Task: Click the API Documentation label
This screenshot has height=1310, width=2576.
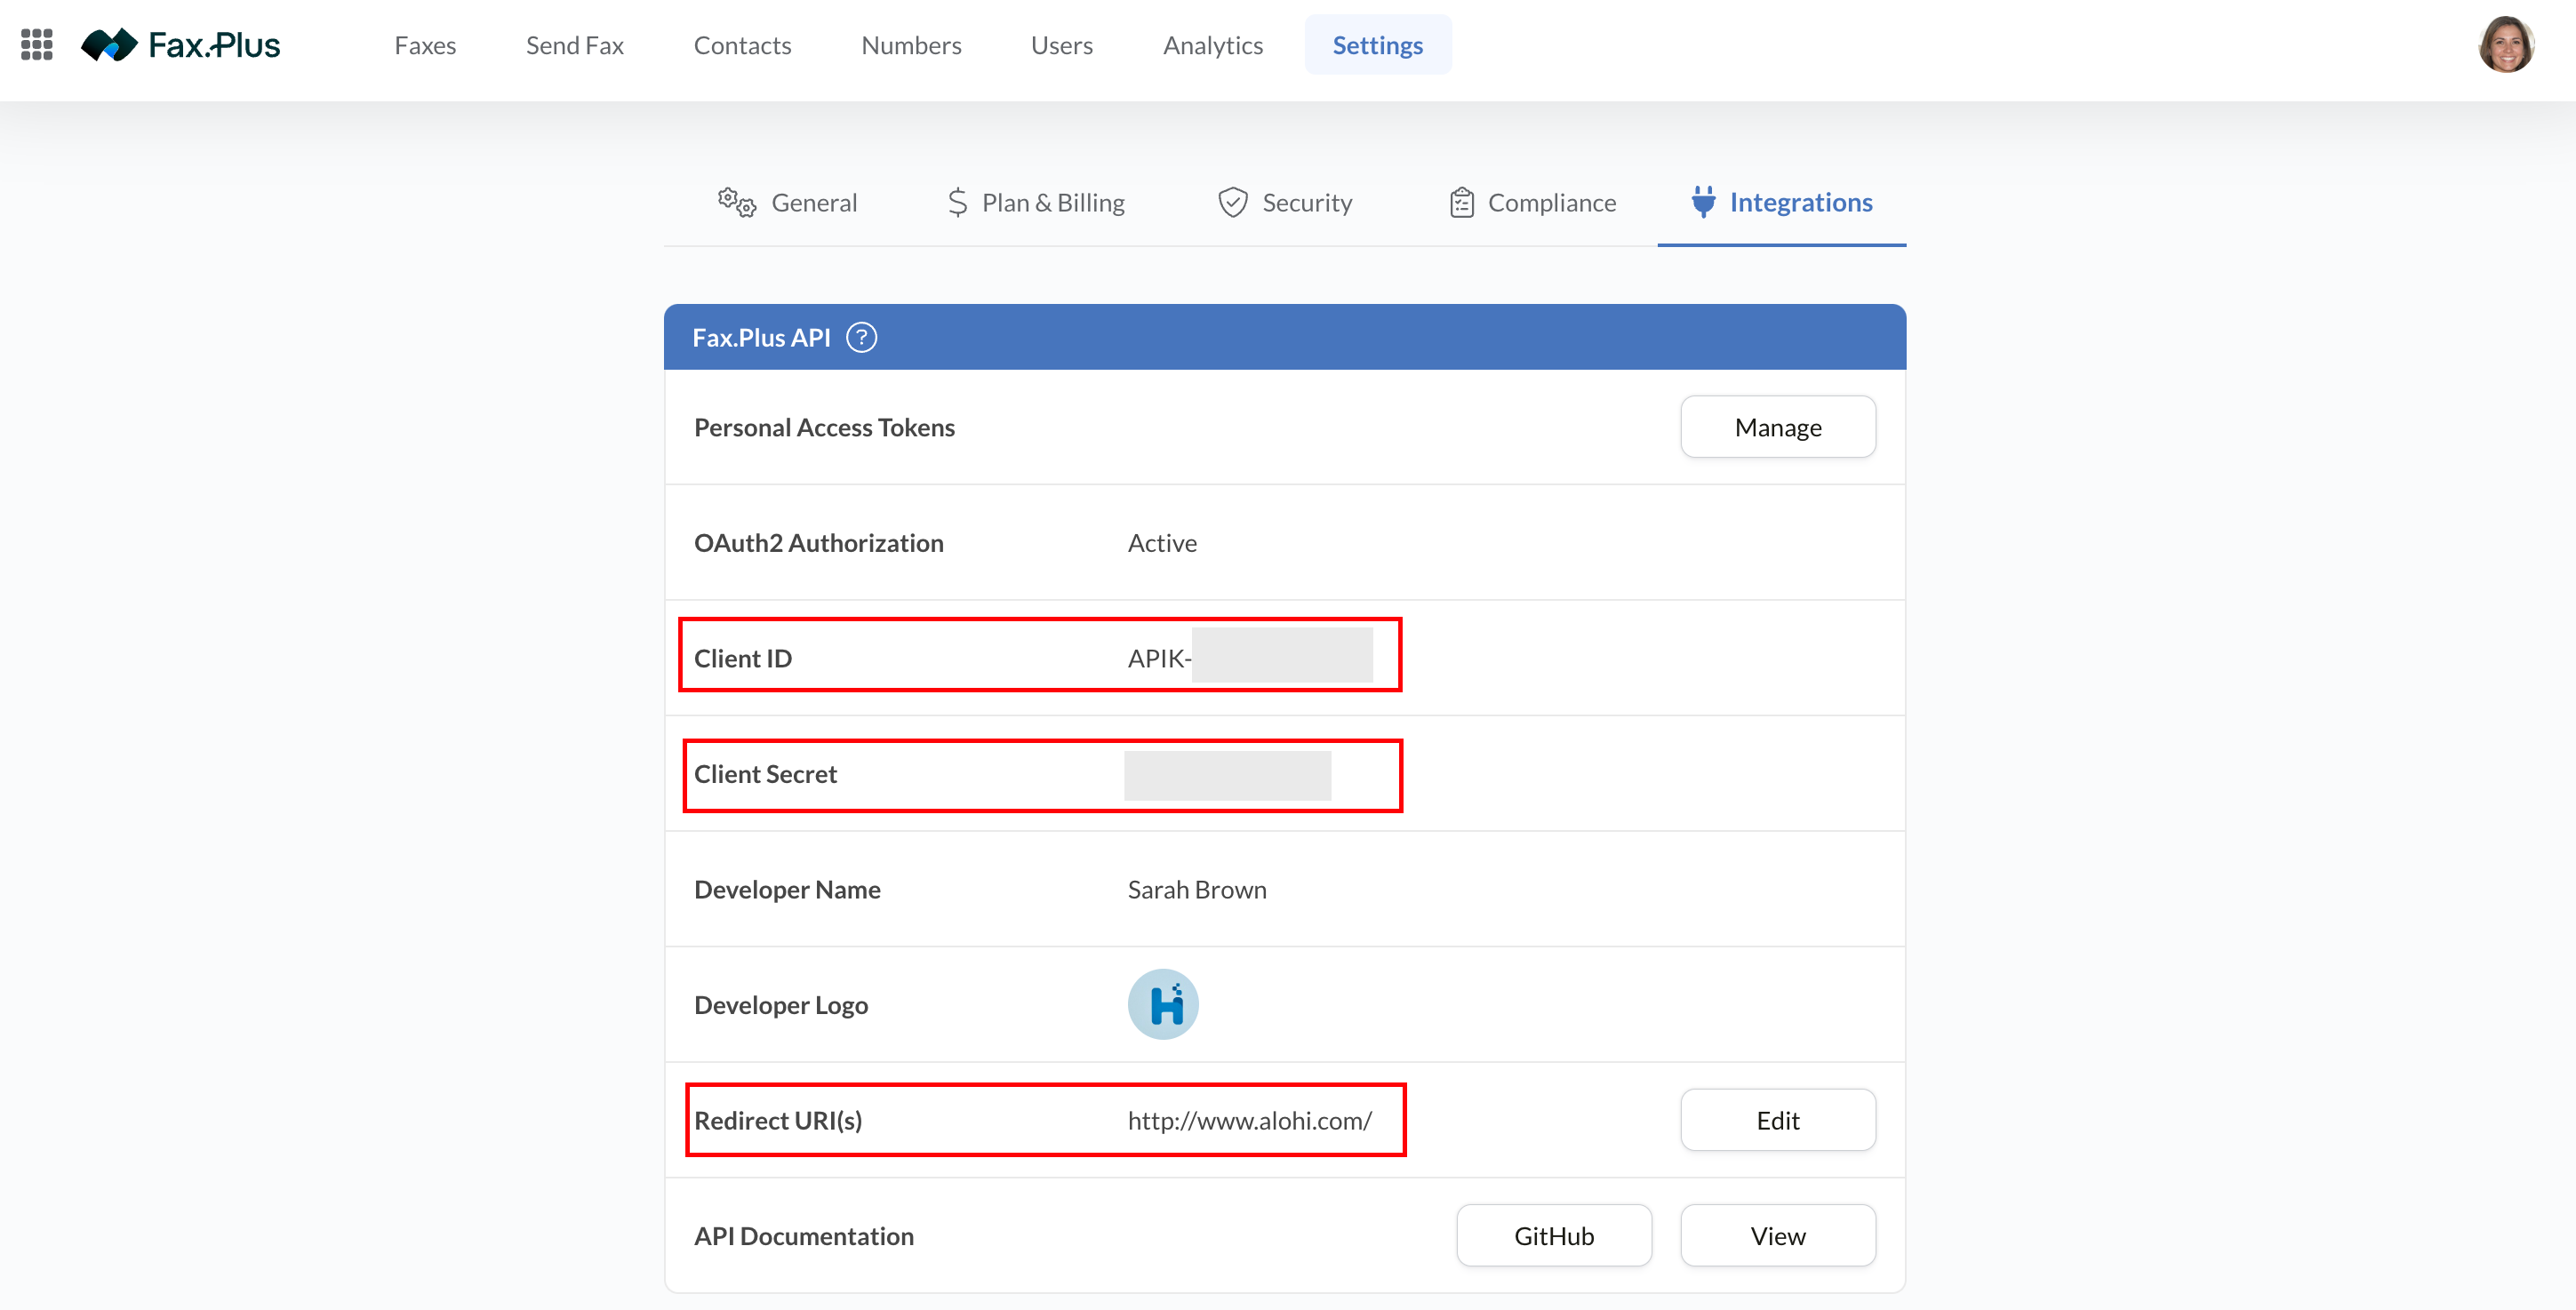Action: [x=803, y=1237]
